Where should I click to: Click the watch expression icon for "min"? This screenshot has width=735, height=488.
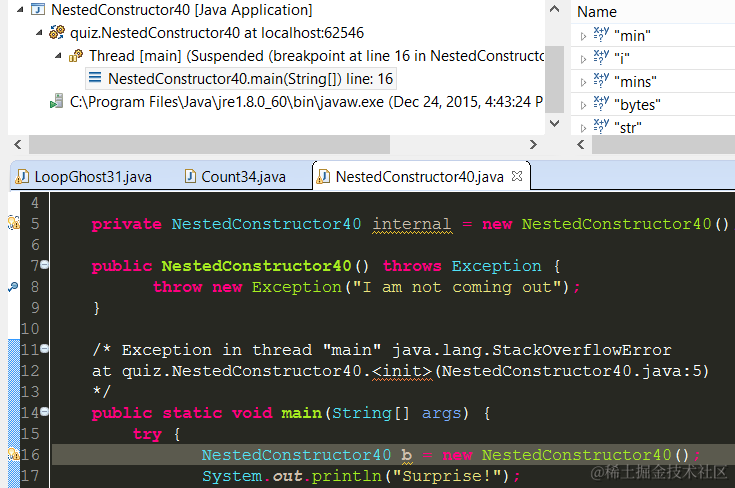(601, 34)
